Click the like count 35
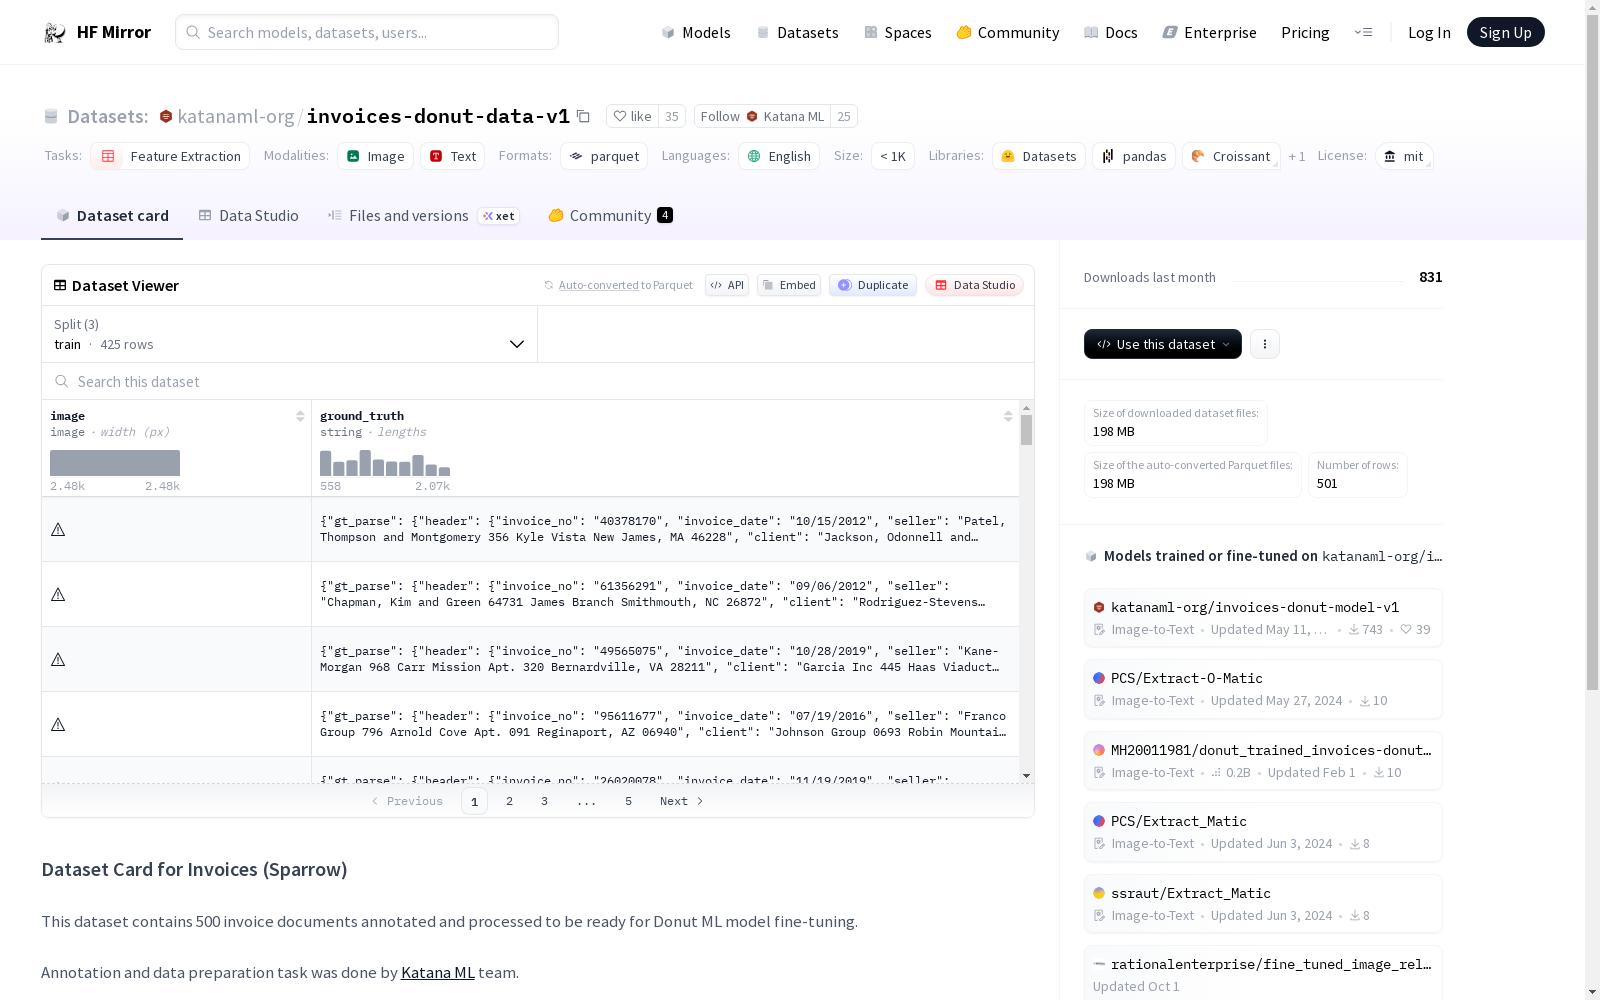Screen dimensions: 1600x1000 672,116
